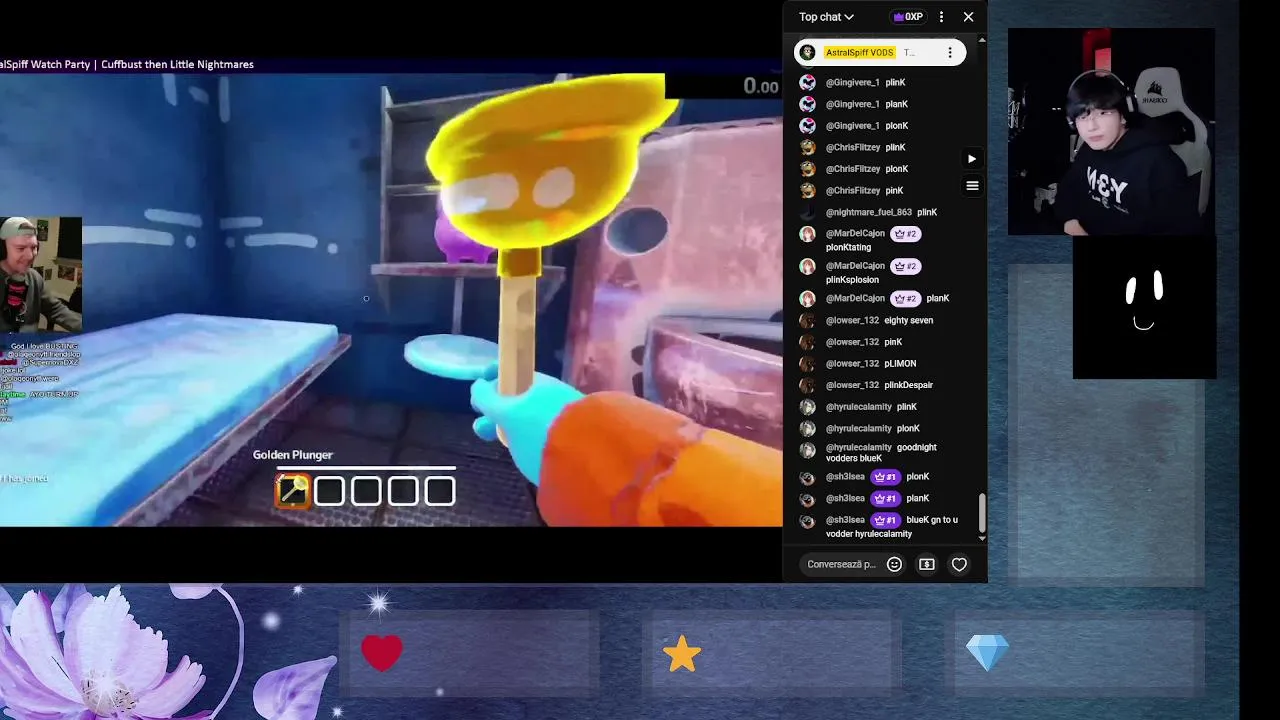Click the #1 badge on 'blueK gn' message
Screen dimensions: 1280x720
(884, 520)
